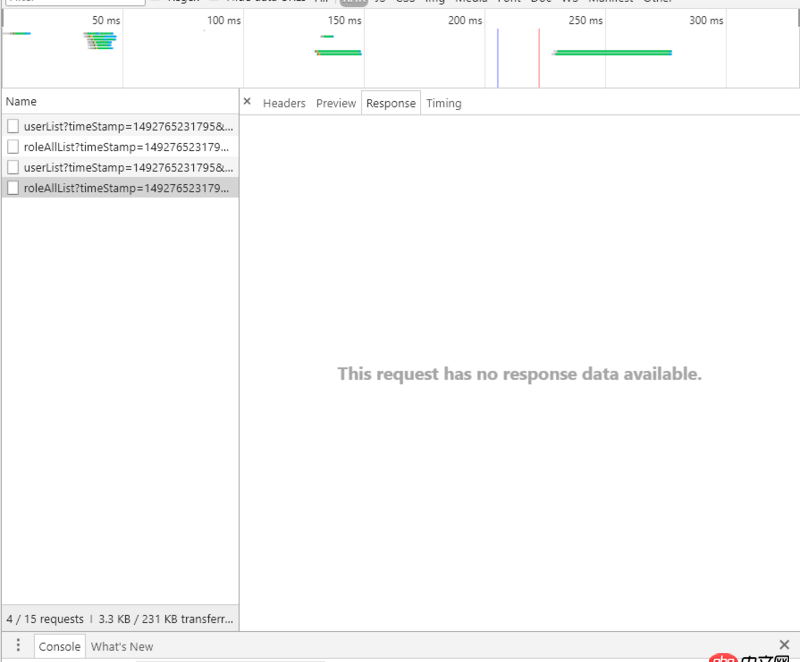Filter by Media requests
Screen dimensions: 800x662
pos(469,2)
